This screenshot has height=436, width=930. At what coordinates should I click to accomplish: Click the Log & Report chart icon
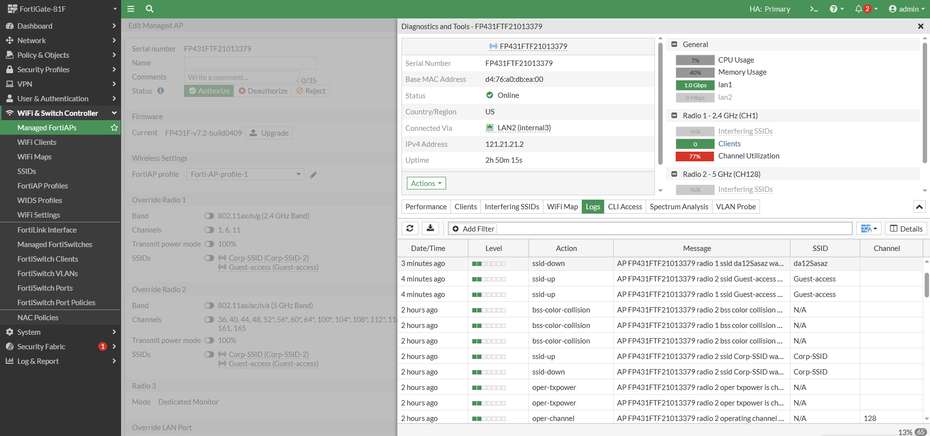point(9,361)
